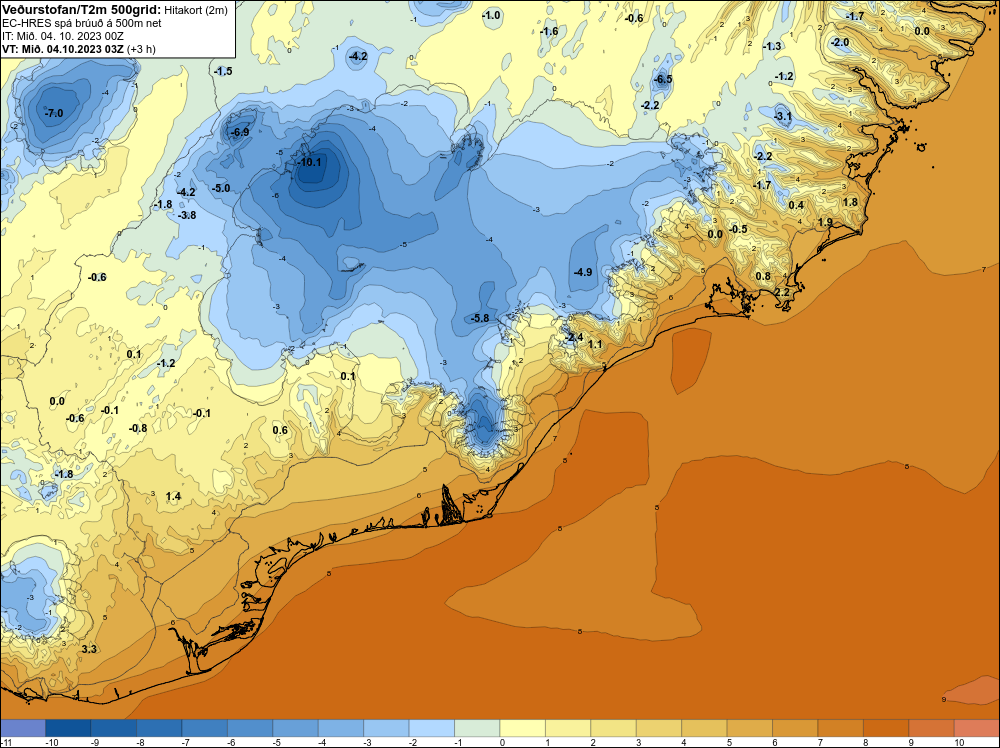The image size is (1000, 748).
Task: Click the 1.4 temperature label
Action: pos(173,497)
